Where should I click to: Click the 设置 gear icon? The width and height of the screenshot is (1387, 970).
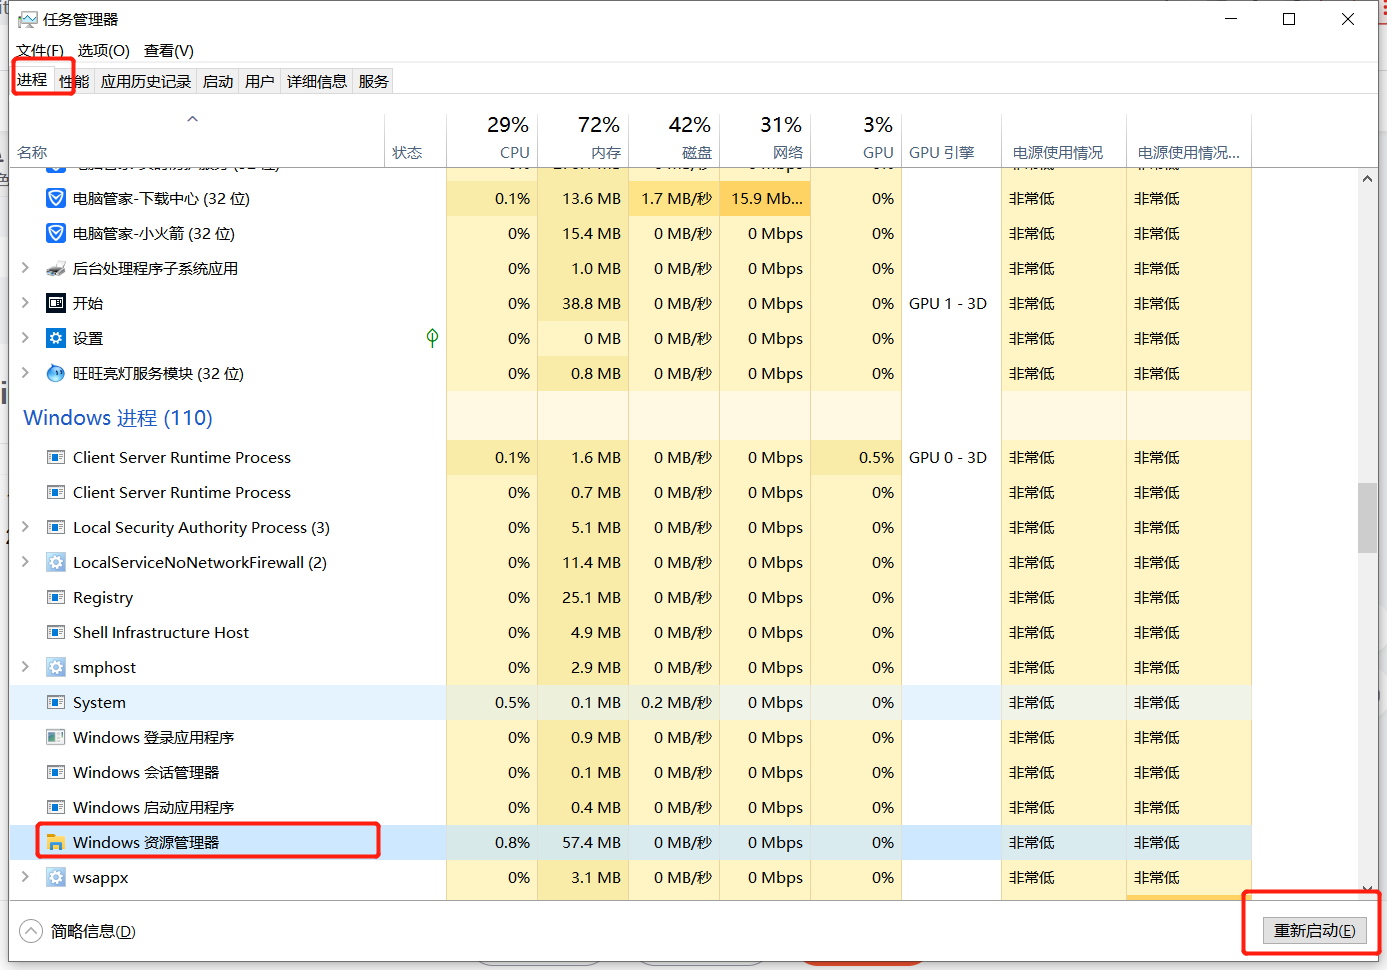[x=55, y=338]
